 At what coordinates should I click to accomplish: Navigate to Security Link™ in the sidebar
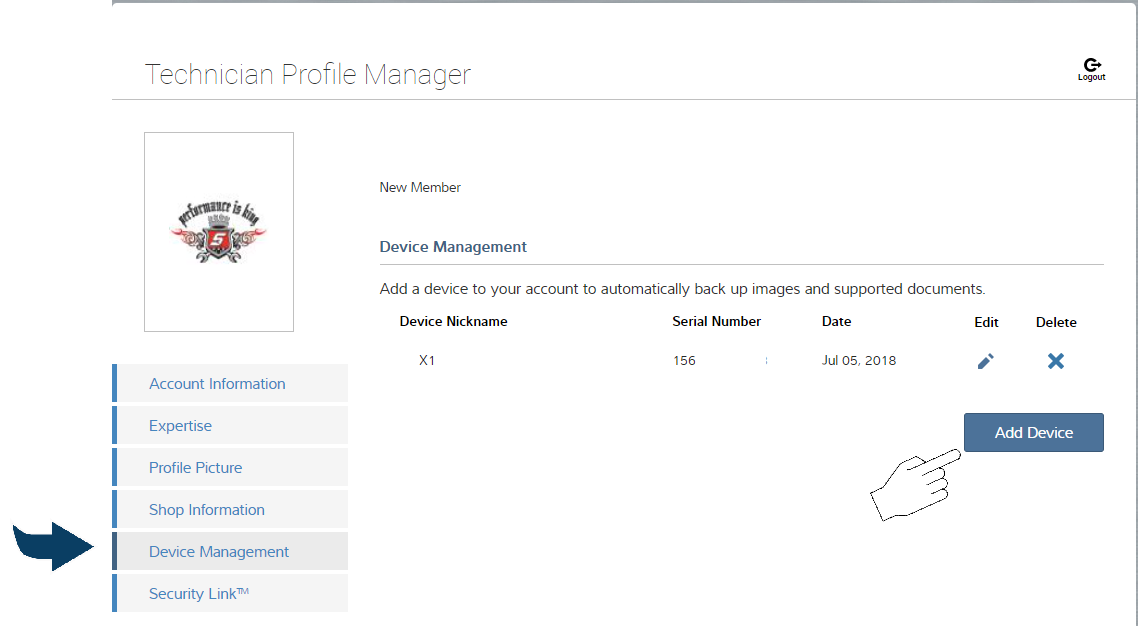click(x=198, y=594)
